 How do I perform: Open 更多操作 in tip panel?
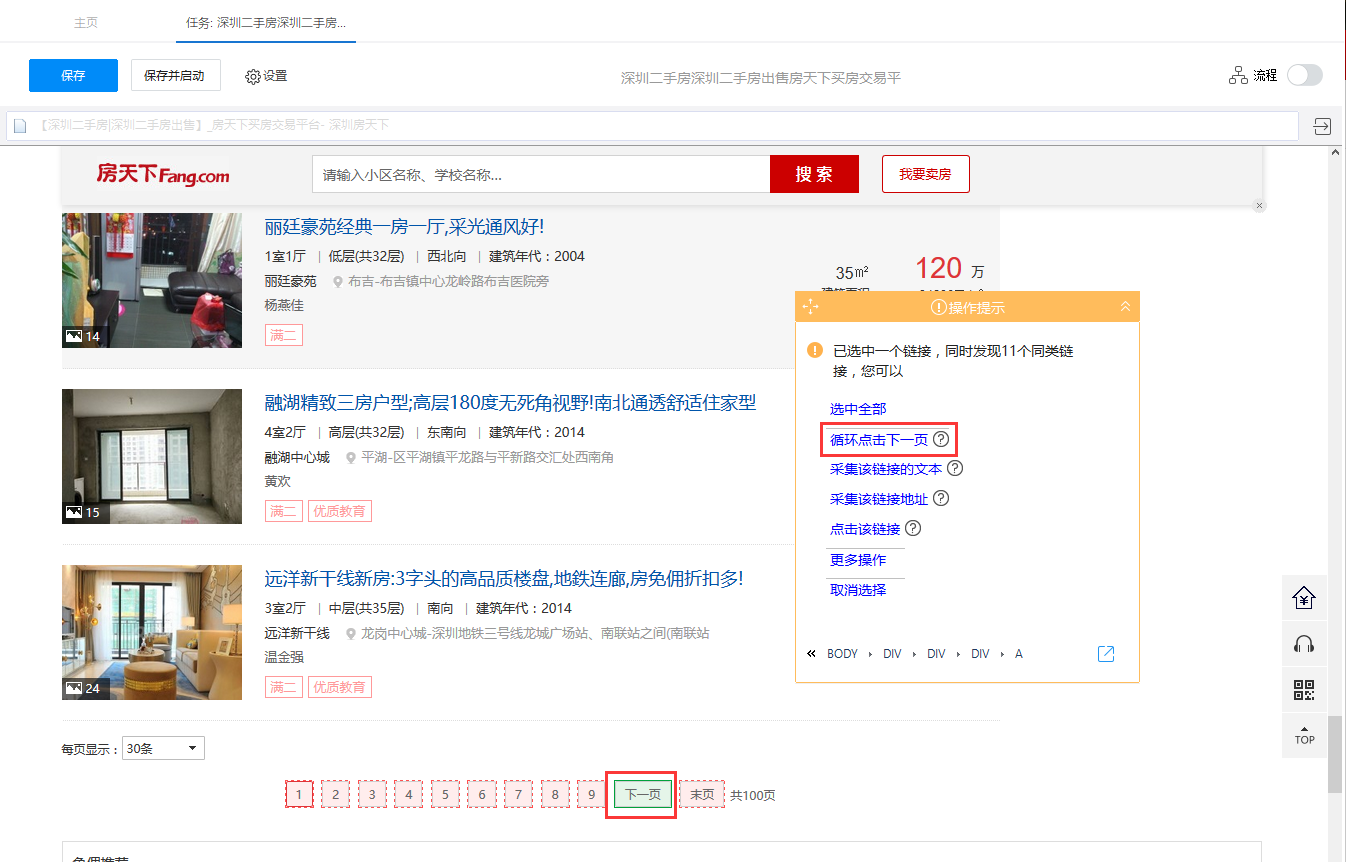[858, 560]
